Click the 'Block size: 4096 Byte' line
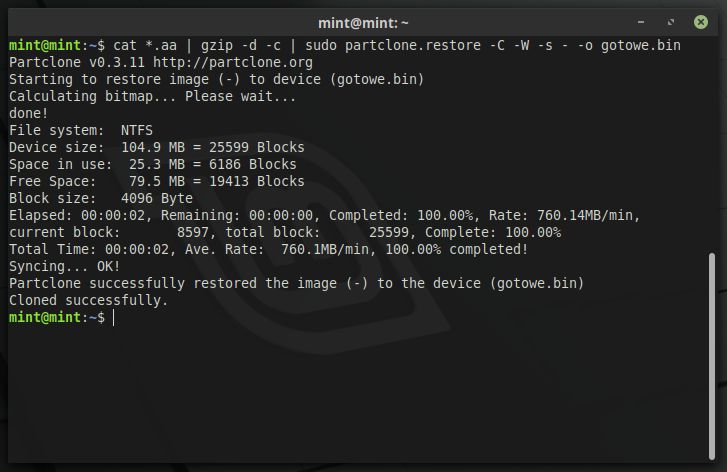Image resolution: width=727 pixels, height=472 pixels. pos(101,198)
